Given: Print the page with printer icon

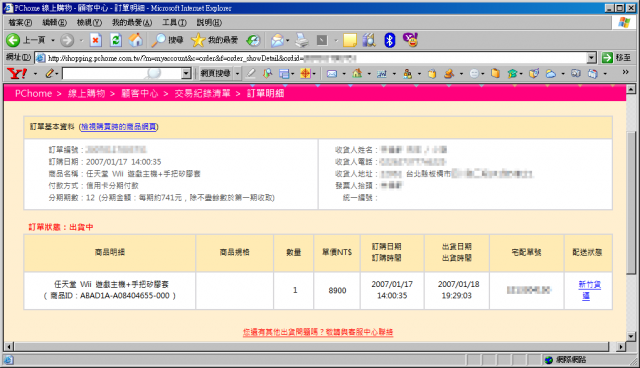Looking at the screenshot, I should (x=302, y=40).
